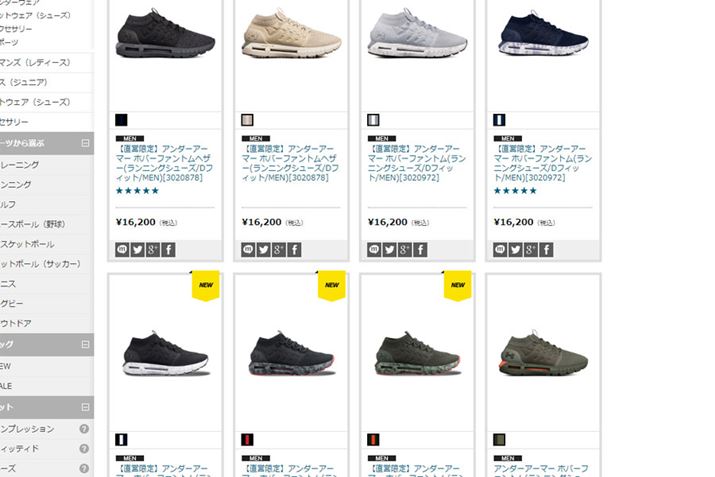Open the beige Hovr Phantom Heather product link
This screenshot has width=715, height=477.
[290, 163]
